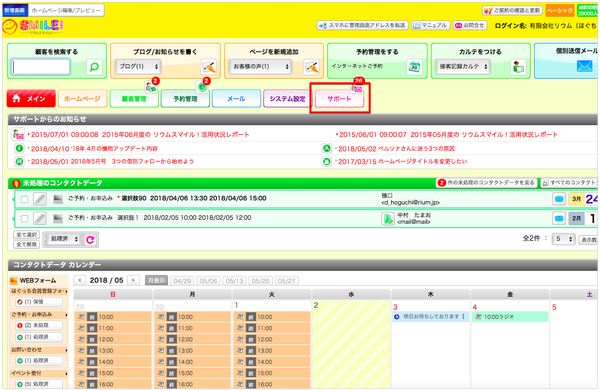600x391 pixels.
Task: Click the customer search input field
Action: click(41, 67)
